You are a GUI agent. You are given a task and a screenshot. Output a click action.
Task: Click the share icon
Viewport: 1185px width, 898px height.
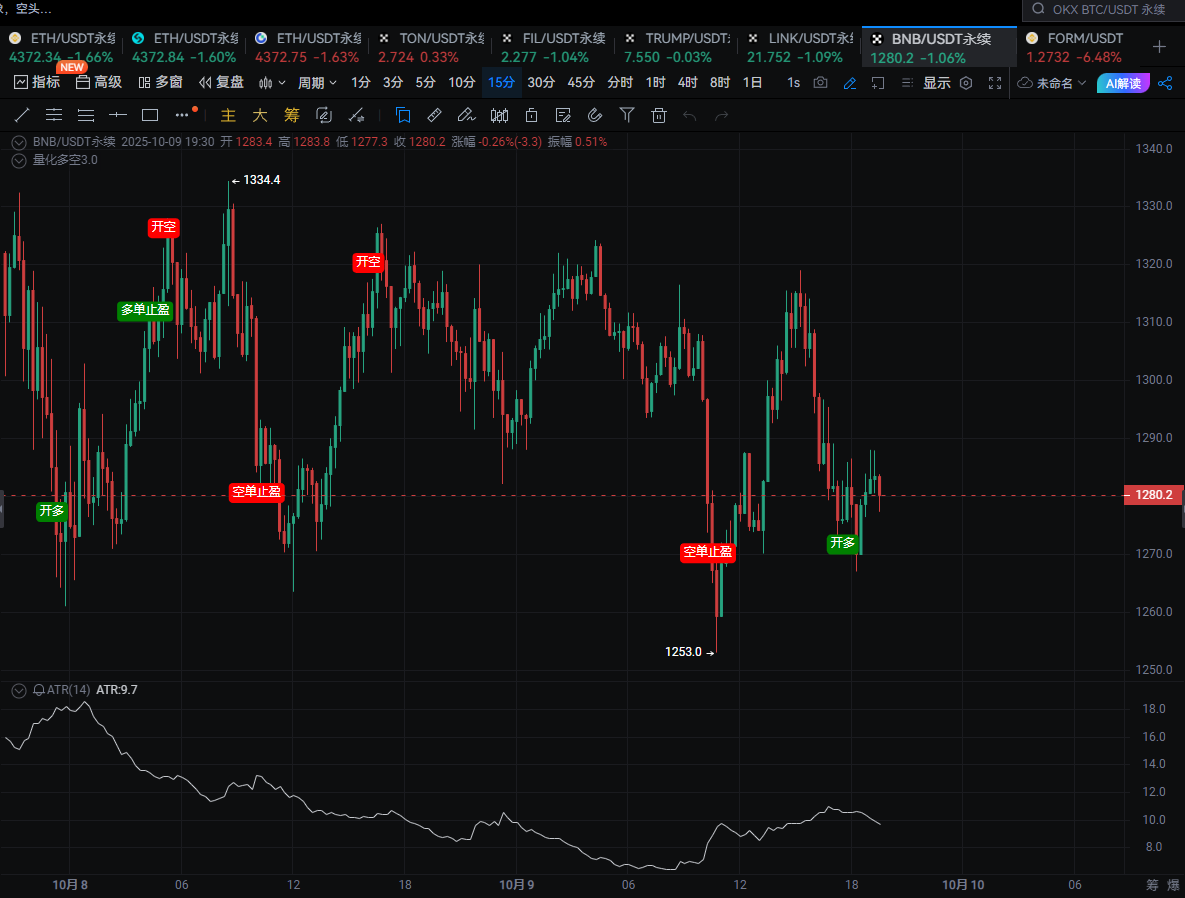click(1165, 83)
